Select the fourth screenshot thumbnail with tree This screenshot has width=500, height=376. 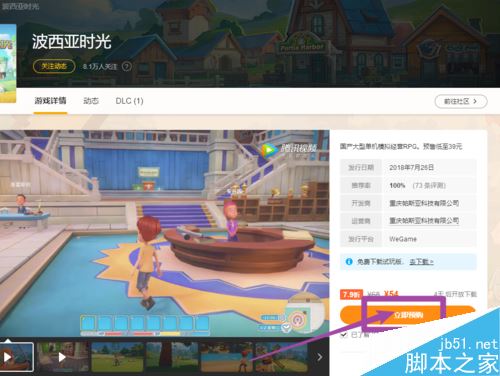click(172, 357)
